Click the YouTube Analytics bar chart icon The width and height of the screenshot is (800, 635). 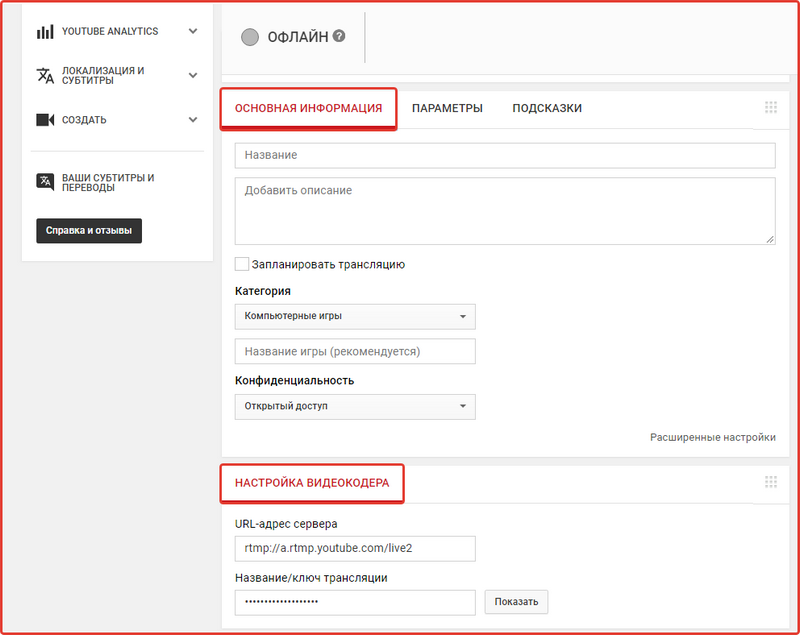click(45, 32)
